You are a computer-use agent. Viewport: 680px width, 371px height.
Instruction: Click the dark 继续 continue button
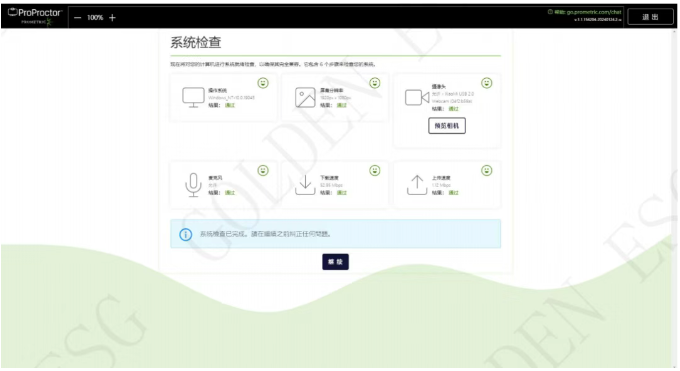[x=336, y=262]
